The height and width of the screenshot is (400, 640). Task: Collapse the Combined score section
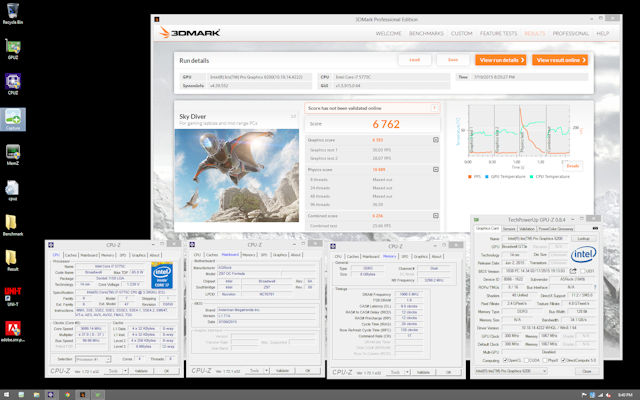tap(436, 216)
